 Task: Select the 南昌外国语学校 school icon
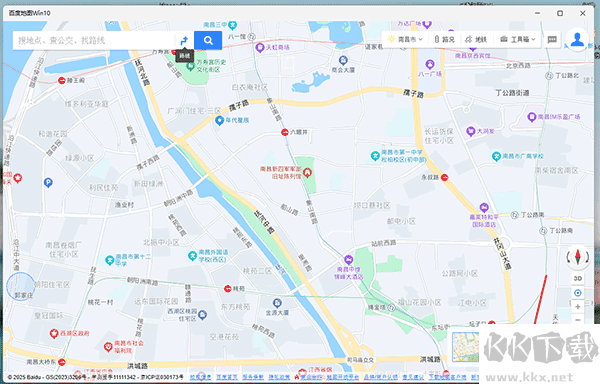(192, 255)
